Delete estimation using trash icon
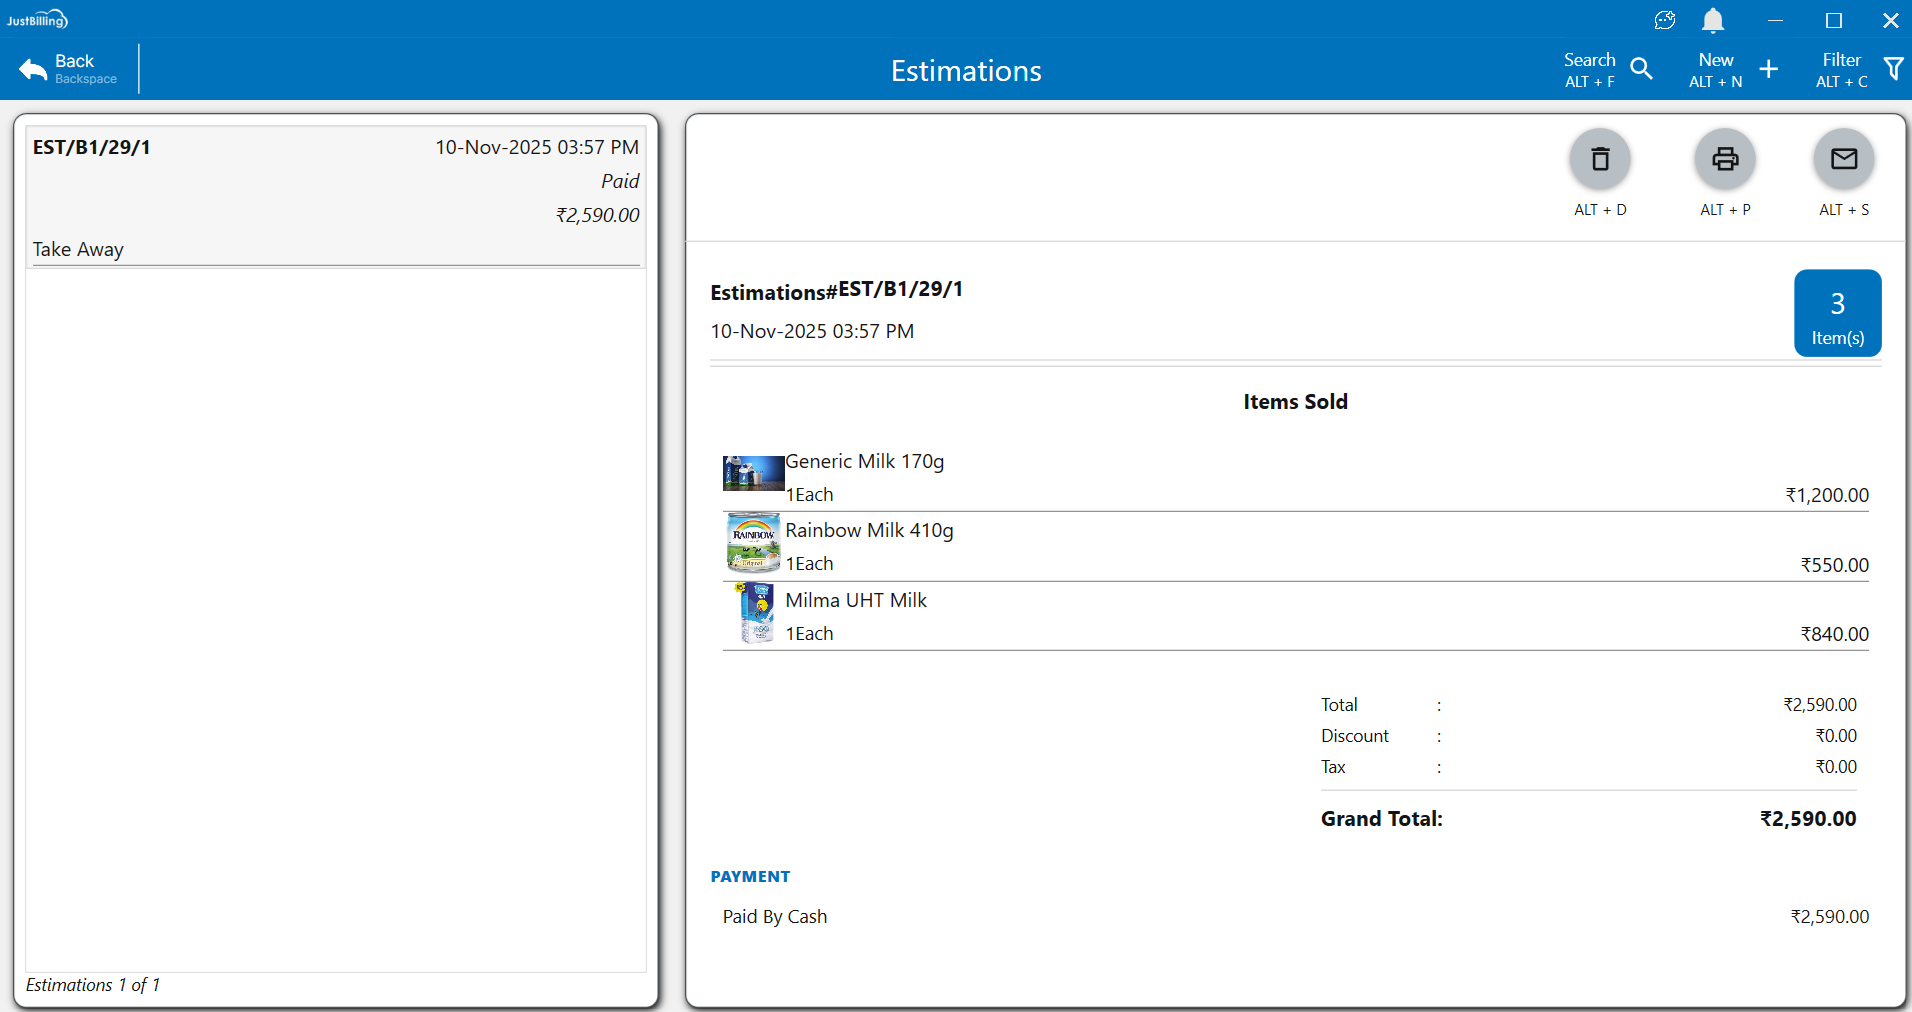1912x1012 pixels. (x=1600, y=159)
